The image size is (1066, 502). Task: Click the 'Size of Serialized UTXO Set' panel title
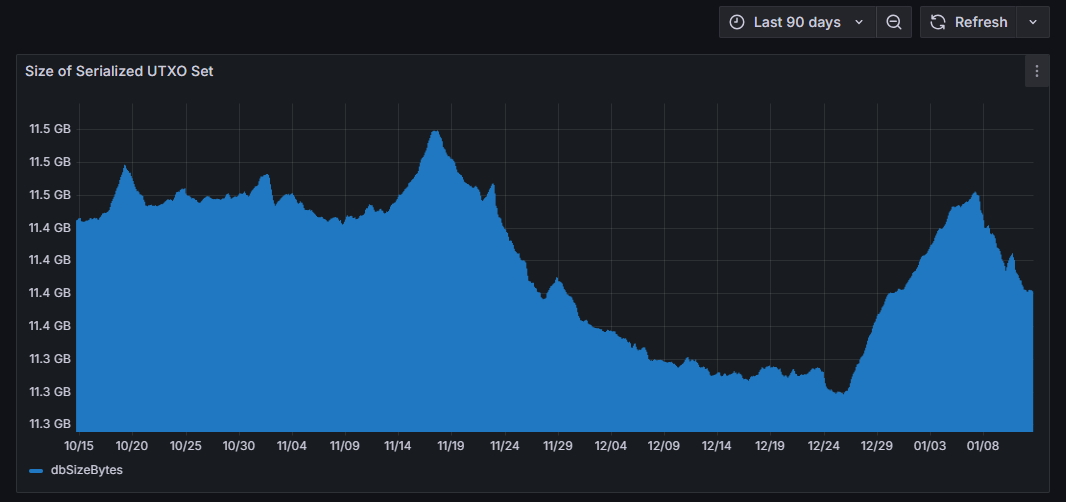(x=119, y=71)
